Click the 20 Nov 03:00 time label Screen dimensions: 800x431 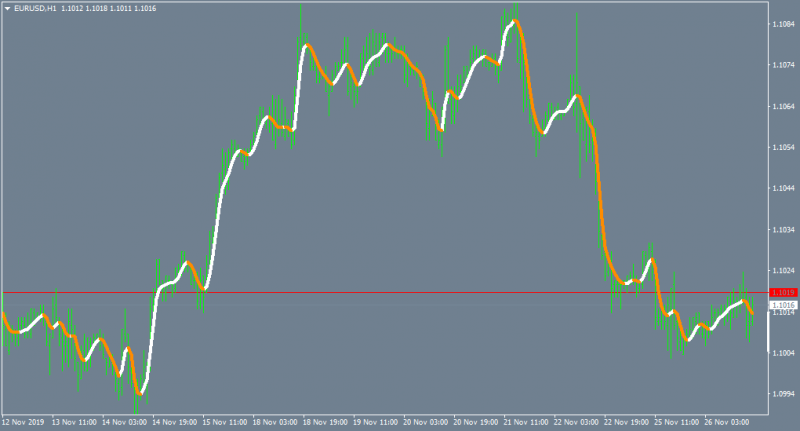click(426, 422)
